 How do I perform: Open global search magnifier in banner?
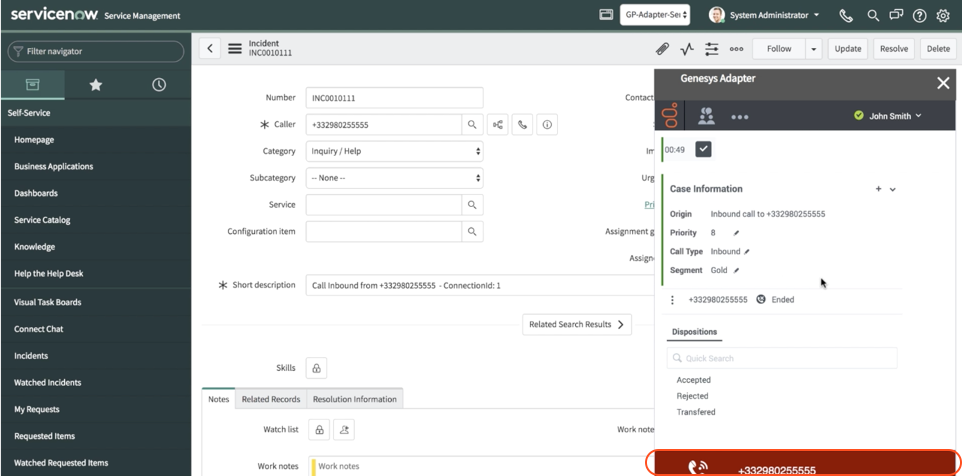click(872, 15)
